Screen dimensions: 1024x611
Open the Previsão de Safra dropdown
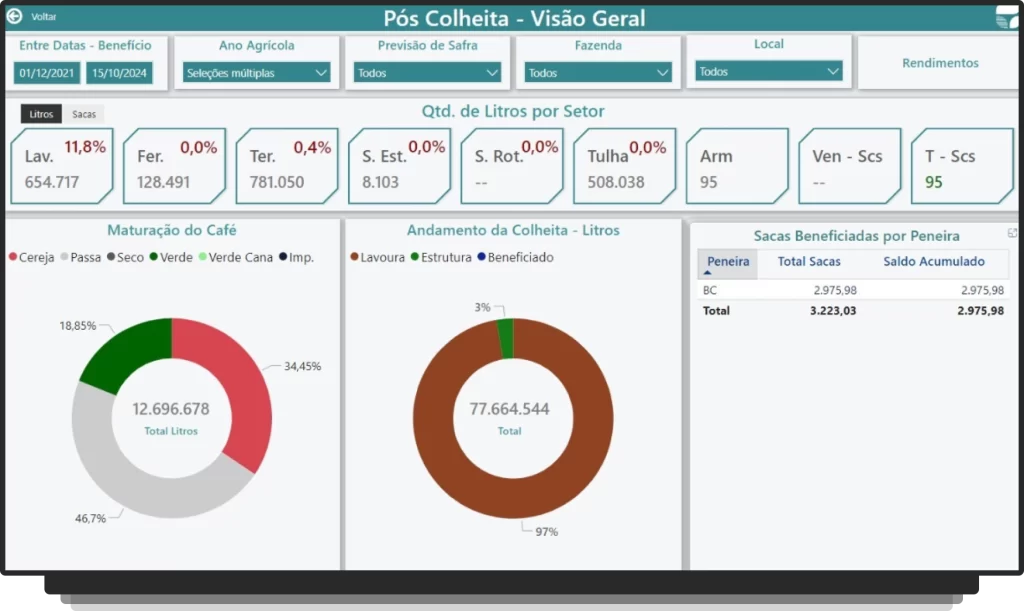pos(427,73)
